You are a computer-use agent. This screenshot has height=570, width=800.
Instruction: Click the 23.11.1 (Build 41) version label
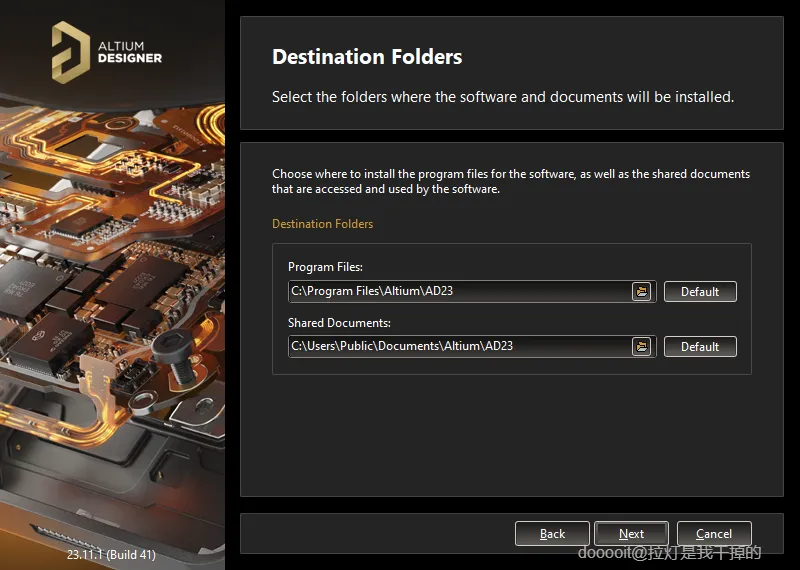111,554
